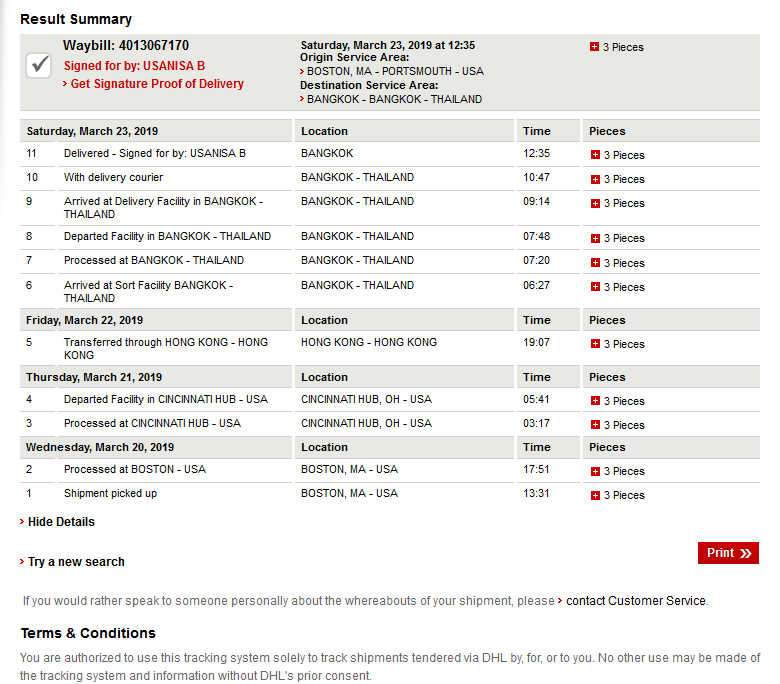
Task: Expand pieces for the 13:31 Shipment picked up row
Action: (595, 495)
